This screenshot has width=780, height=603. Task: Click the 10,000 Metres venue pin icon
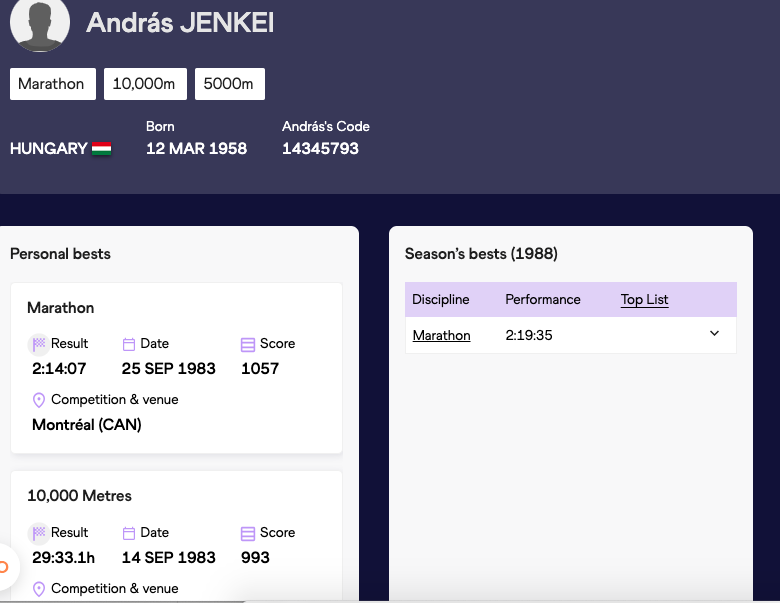[39, 589]
